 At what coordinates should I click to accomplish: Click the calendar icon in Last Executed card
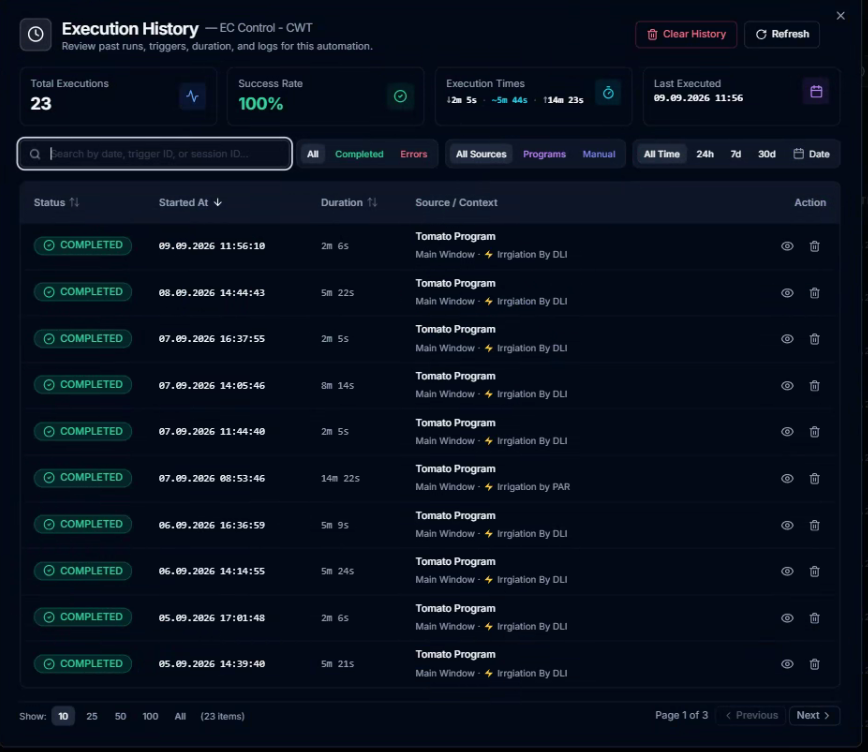click(x=816, y=92)
